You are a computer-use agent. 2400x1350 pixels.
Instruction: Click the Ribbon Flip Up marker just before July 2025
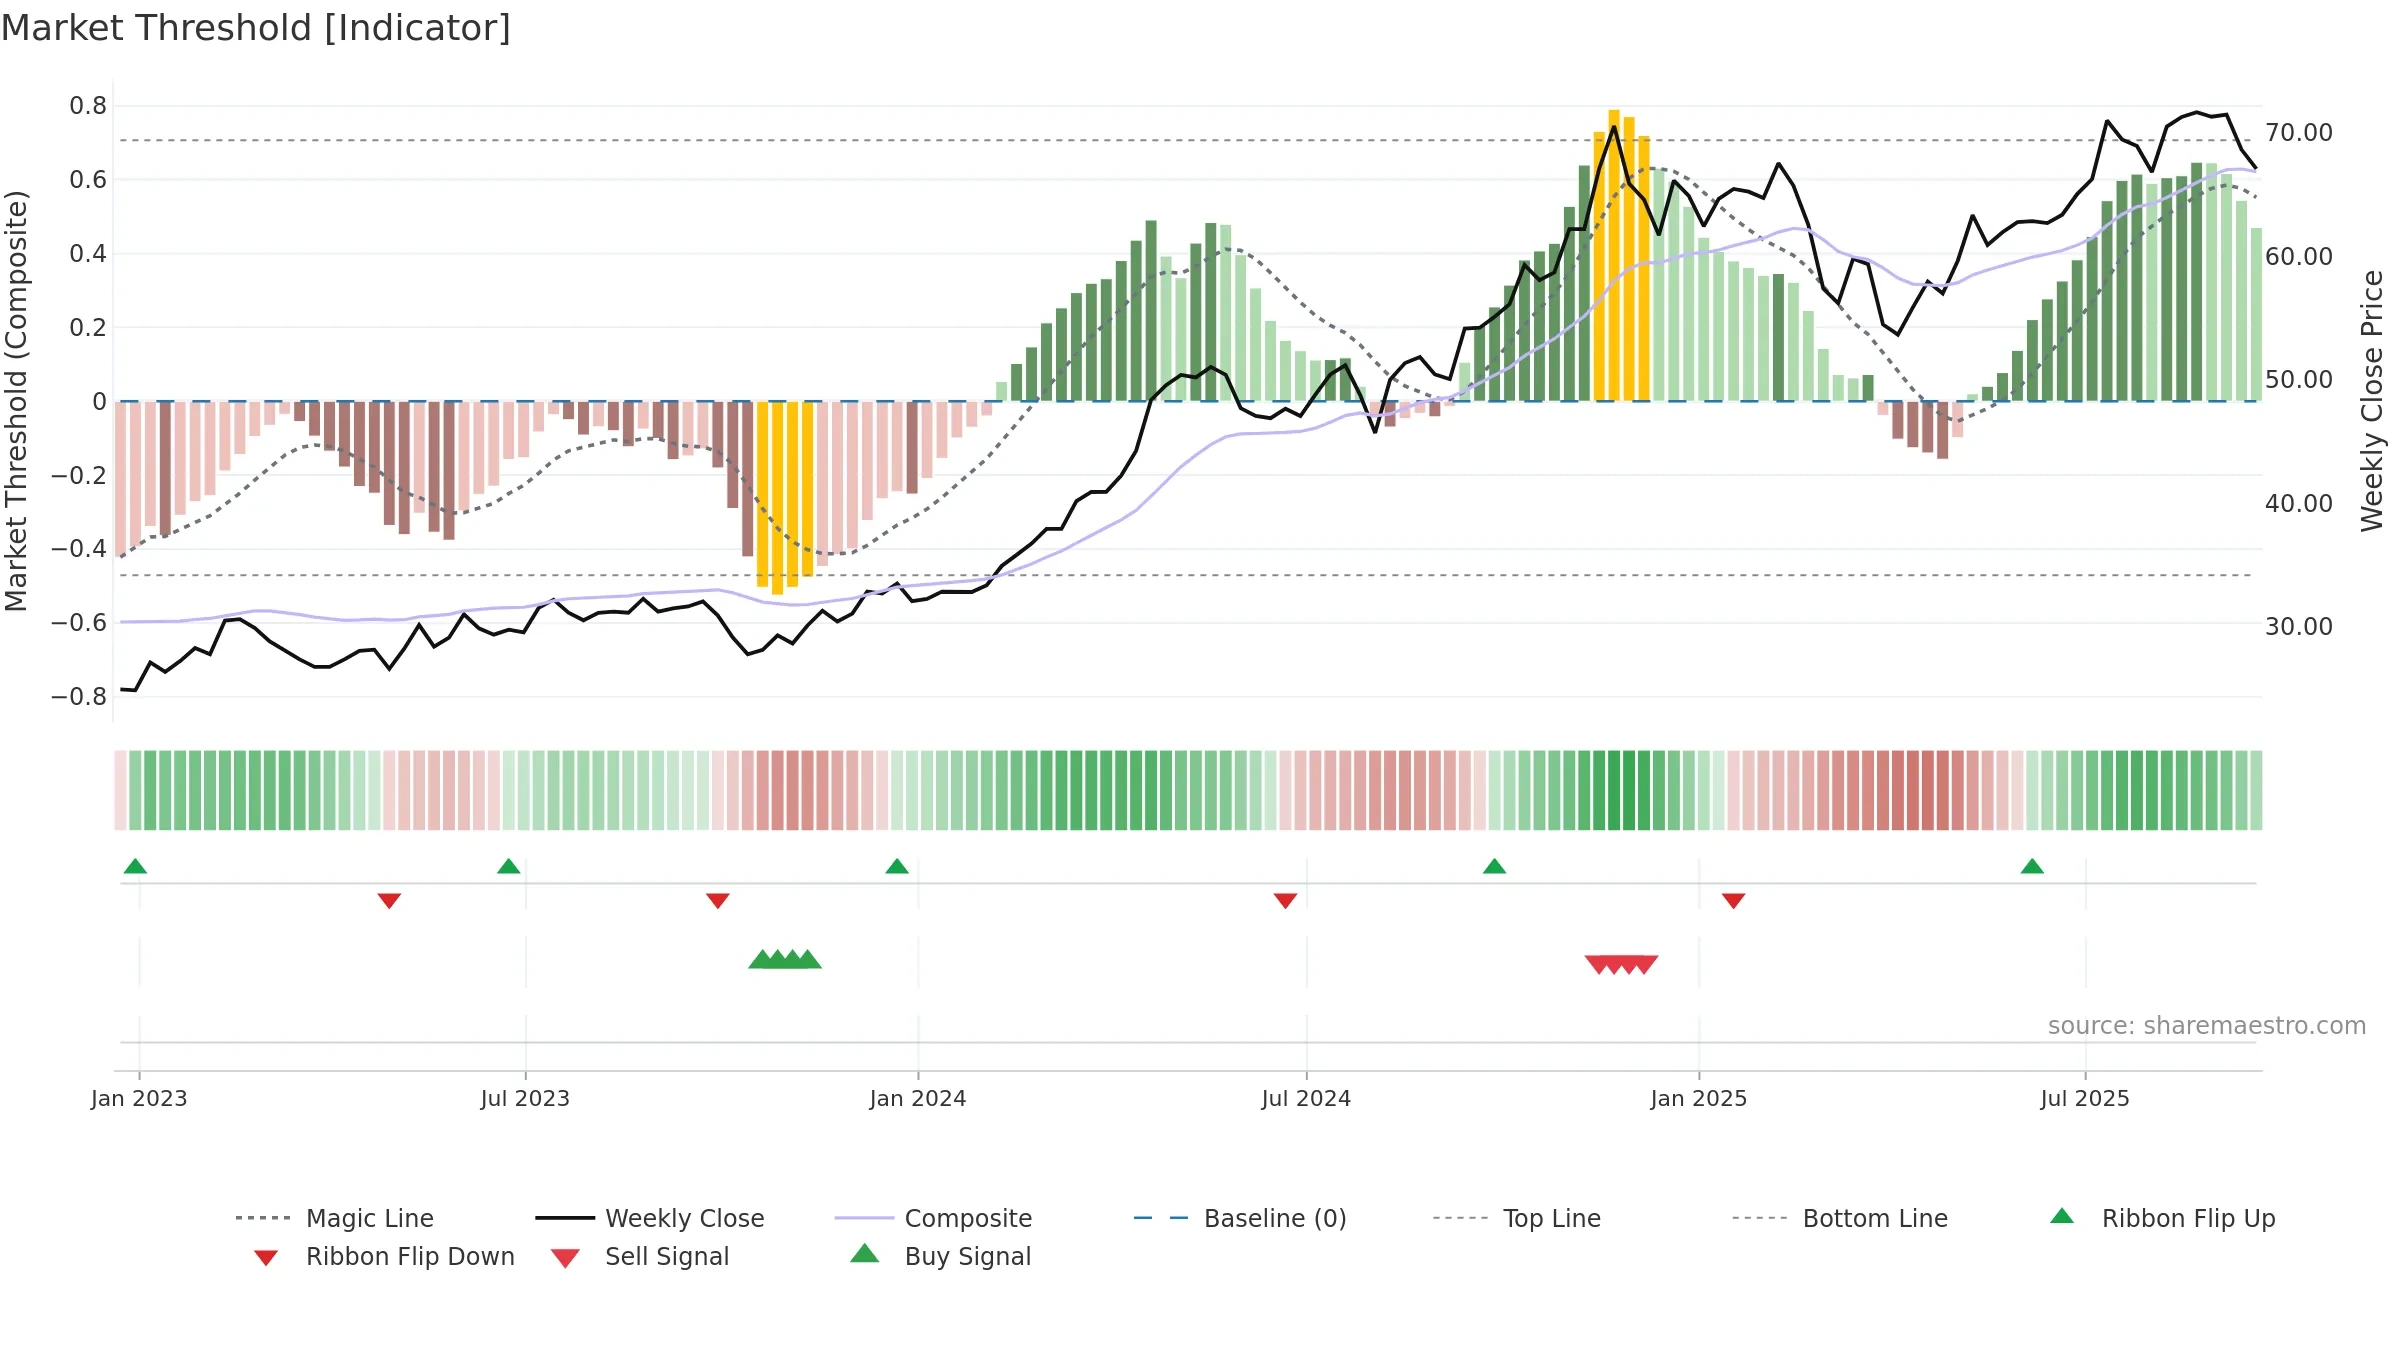click(2032, 866)
